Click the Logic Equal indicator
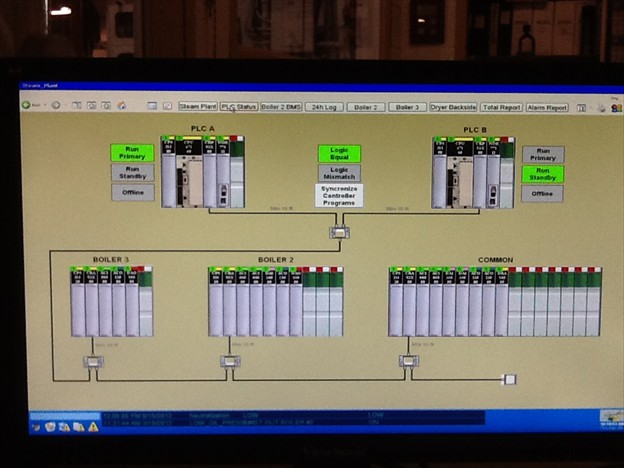The image size is (624, 468). [339, 154]
